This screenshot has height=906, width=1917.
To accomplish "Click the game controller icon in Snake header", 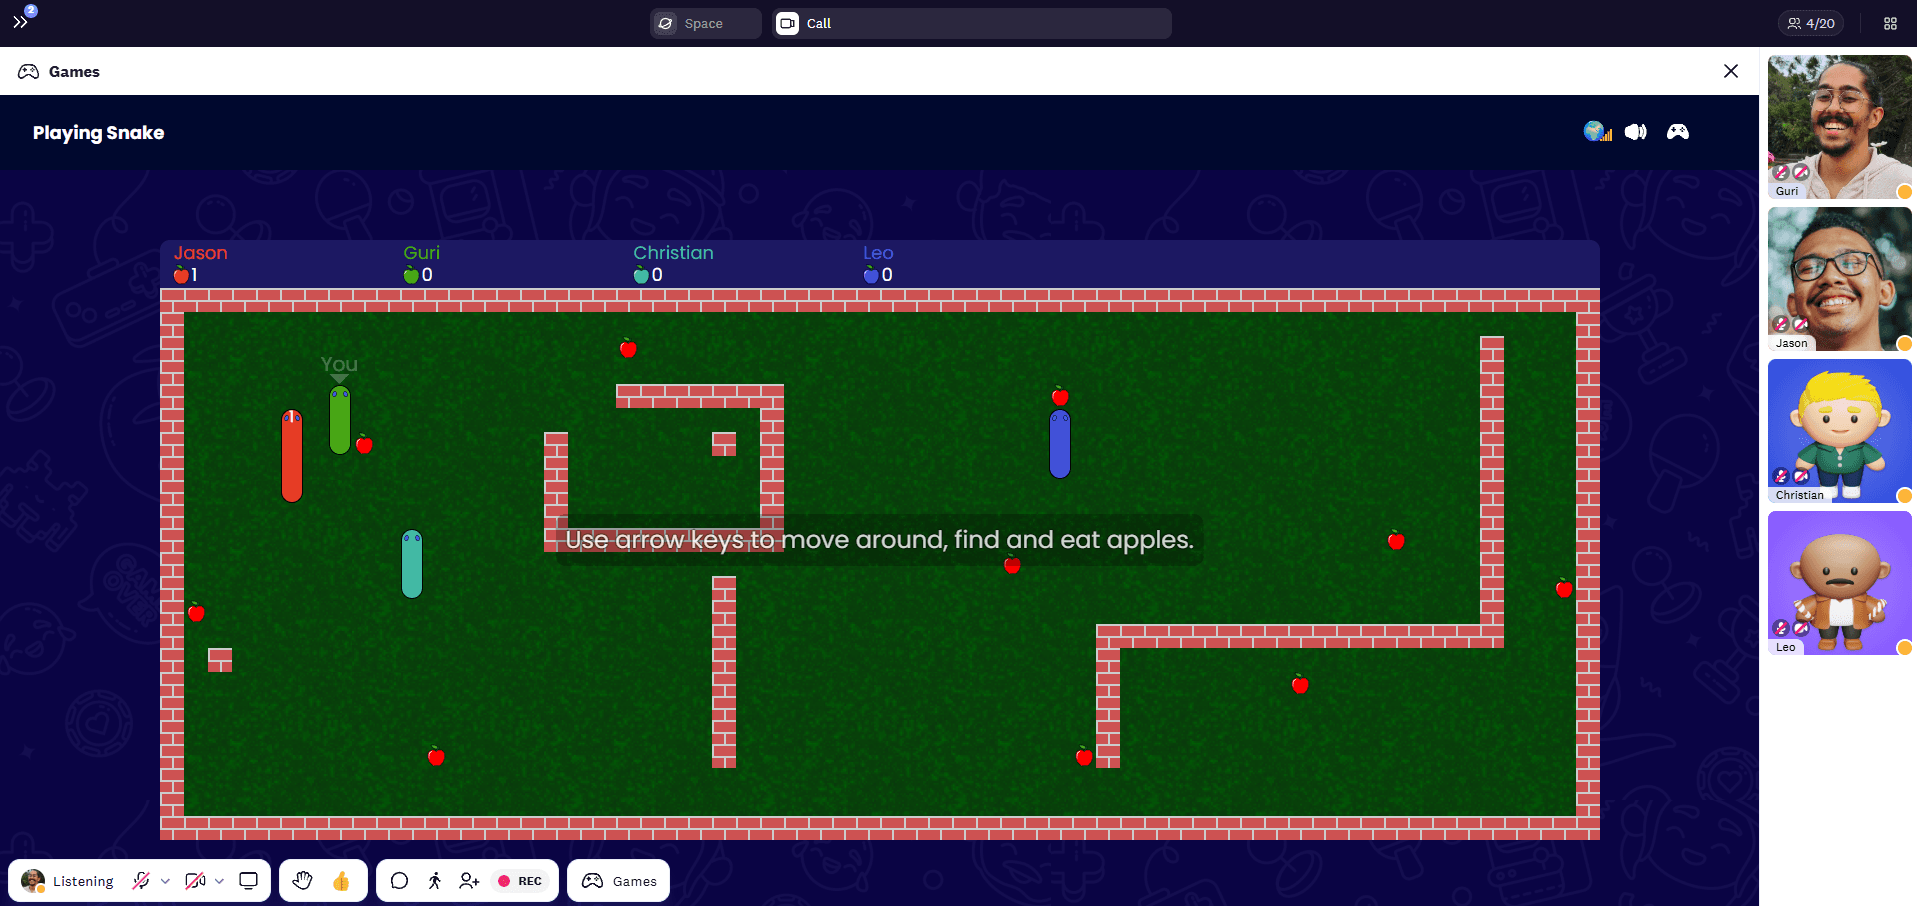I will pos(1677,132).
